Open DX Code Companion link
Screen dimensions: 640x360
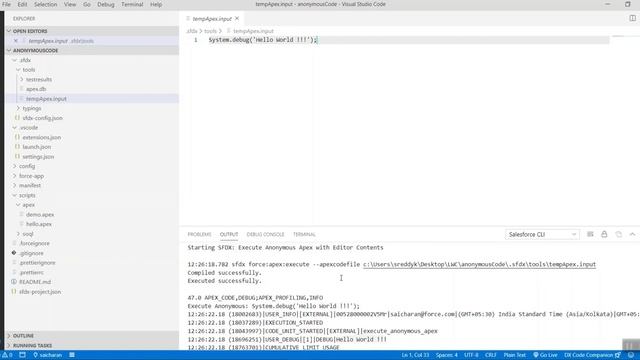(592, 355)
